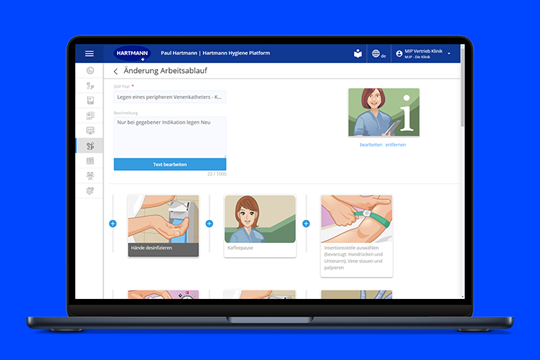Select the Kaffeepause step card
Screen dimensions: 540x360
tap(260, 226)
